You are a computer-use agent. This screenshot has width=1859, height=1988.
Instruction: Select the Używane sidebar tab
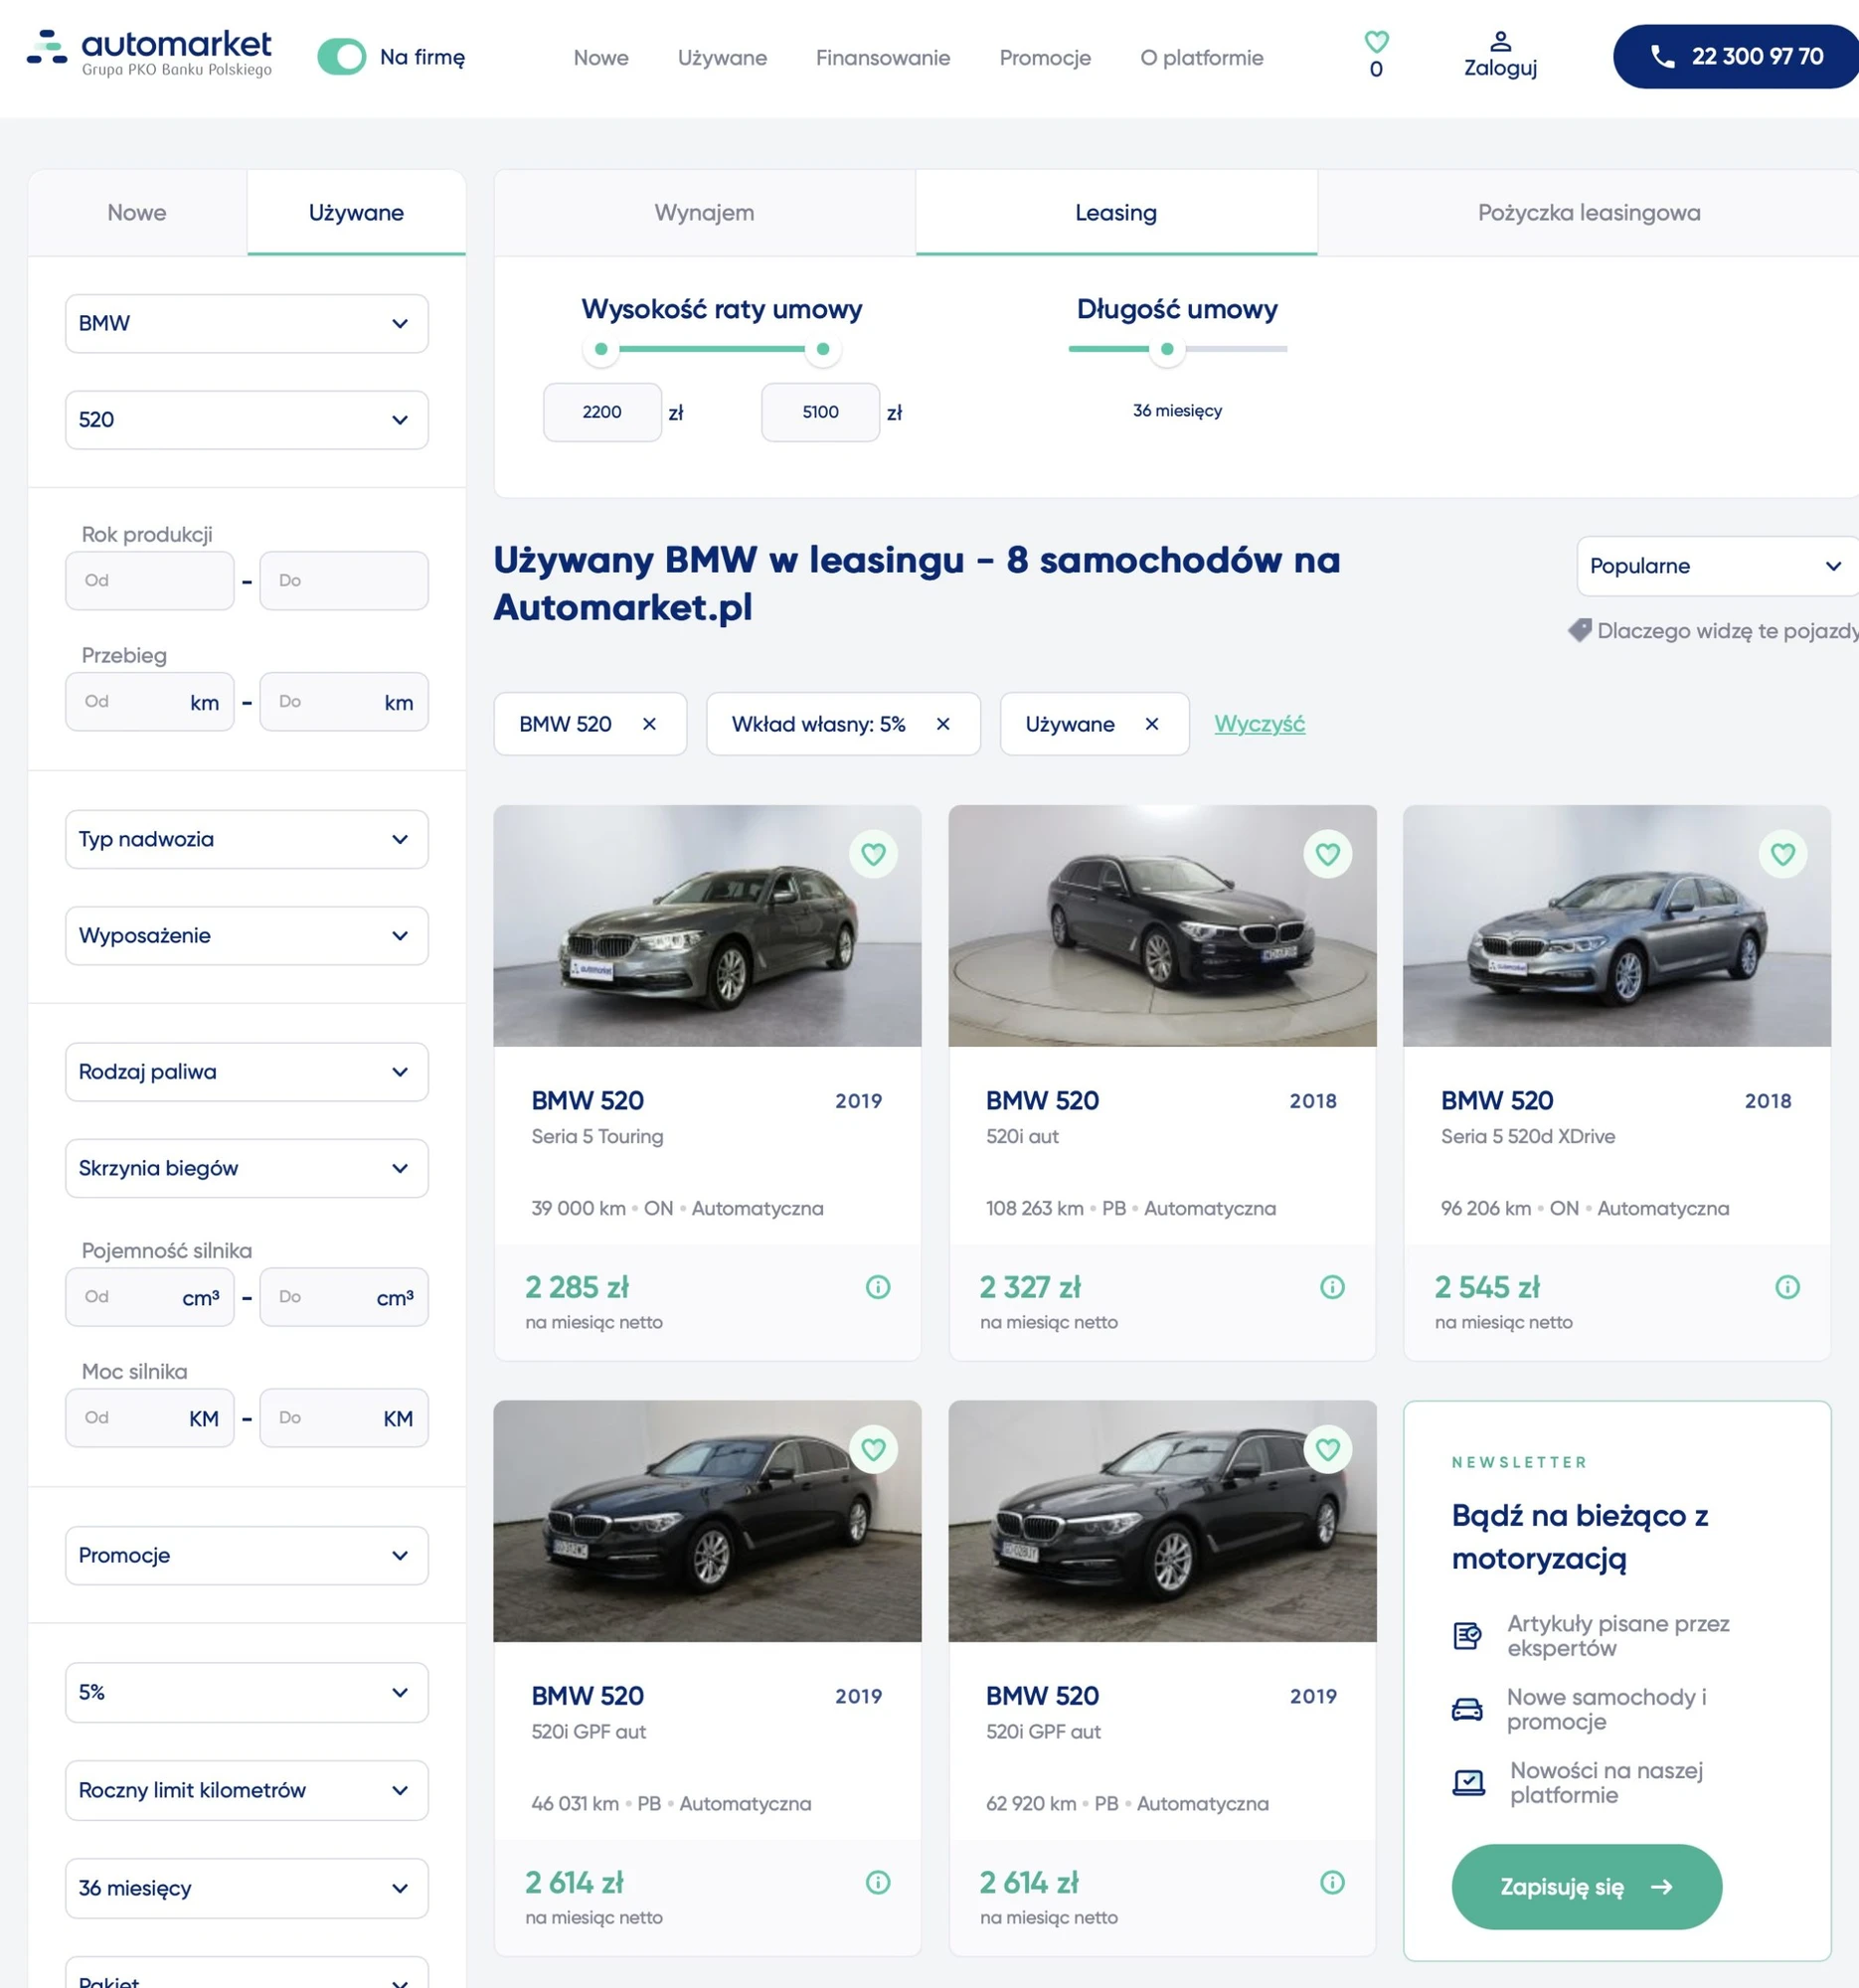point(356,213)
